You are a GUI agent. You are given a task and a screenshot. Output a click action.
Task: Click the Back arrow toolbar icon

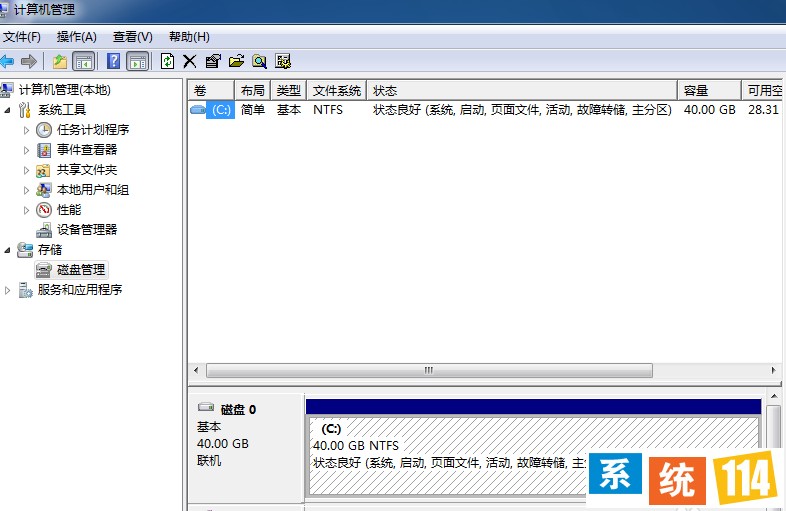click(x=7, y=62)
